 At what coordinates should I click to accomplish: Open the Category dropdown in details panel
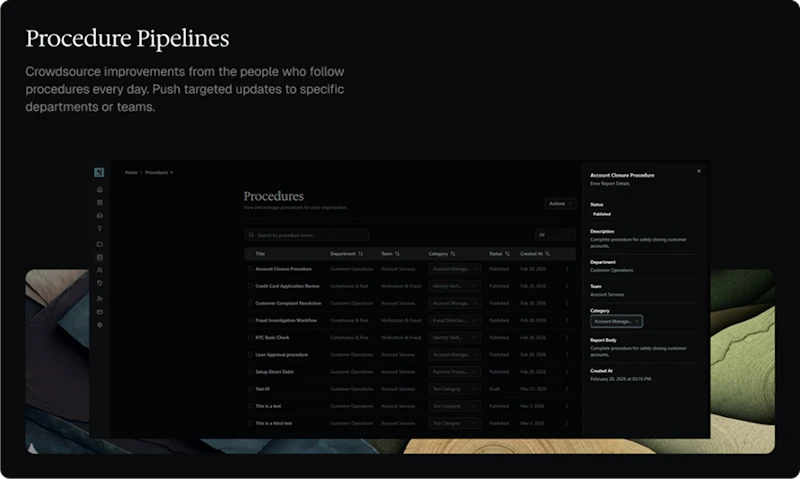(616, 321)
